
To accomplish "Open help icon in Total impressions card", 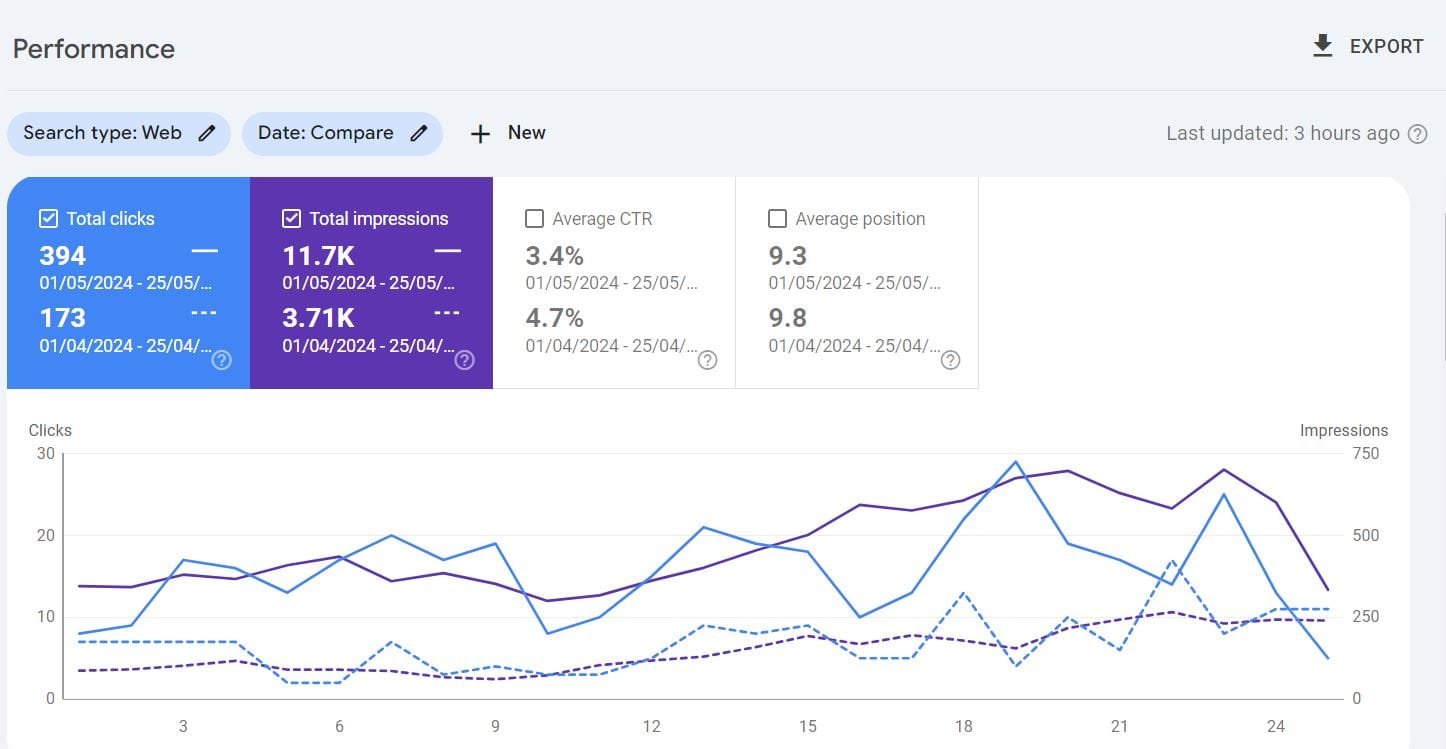I will click(x=464, y=360).
